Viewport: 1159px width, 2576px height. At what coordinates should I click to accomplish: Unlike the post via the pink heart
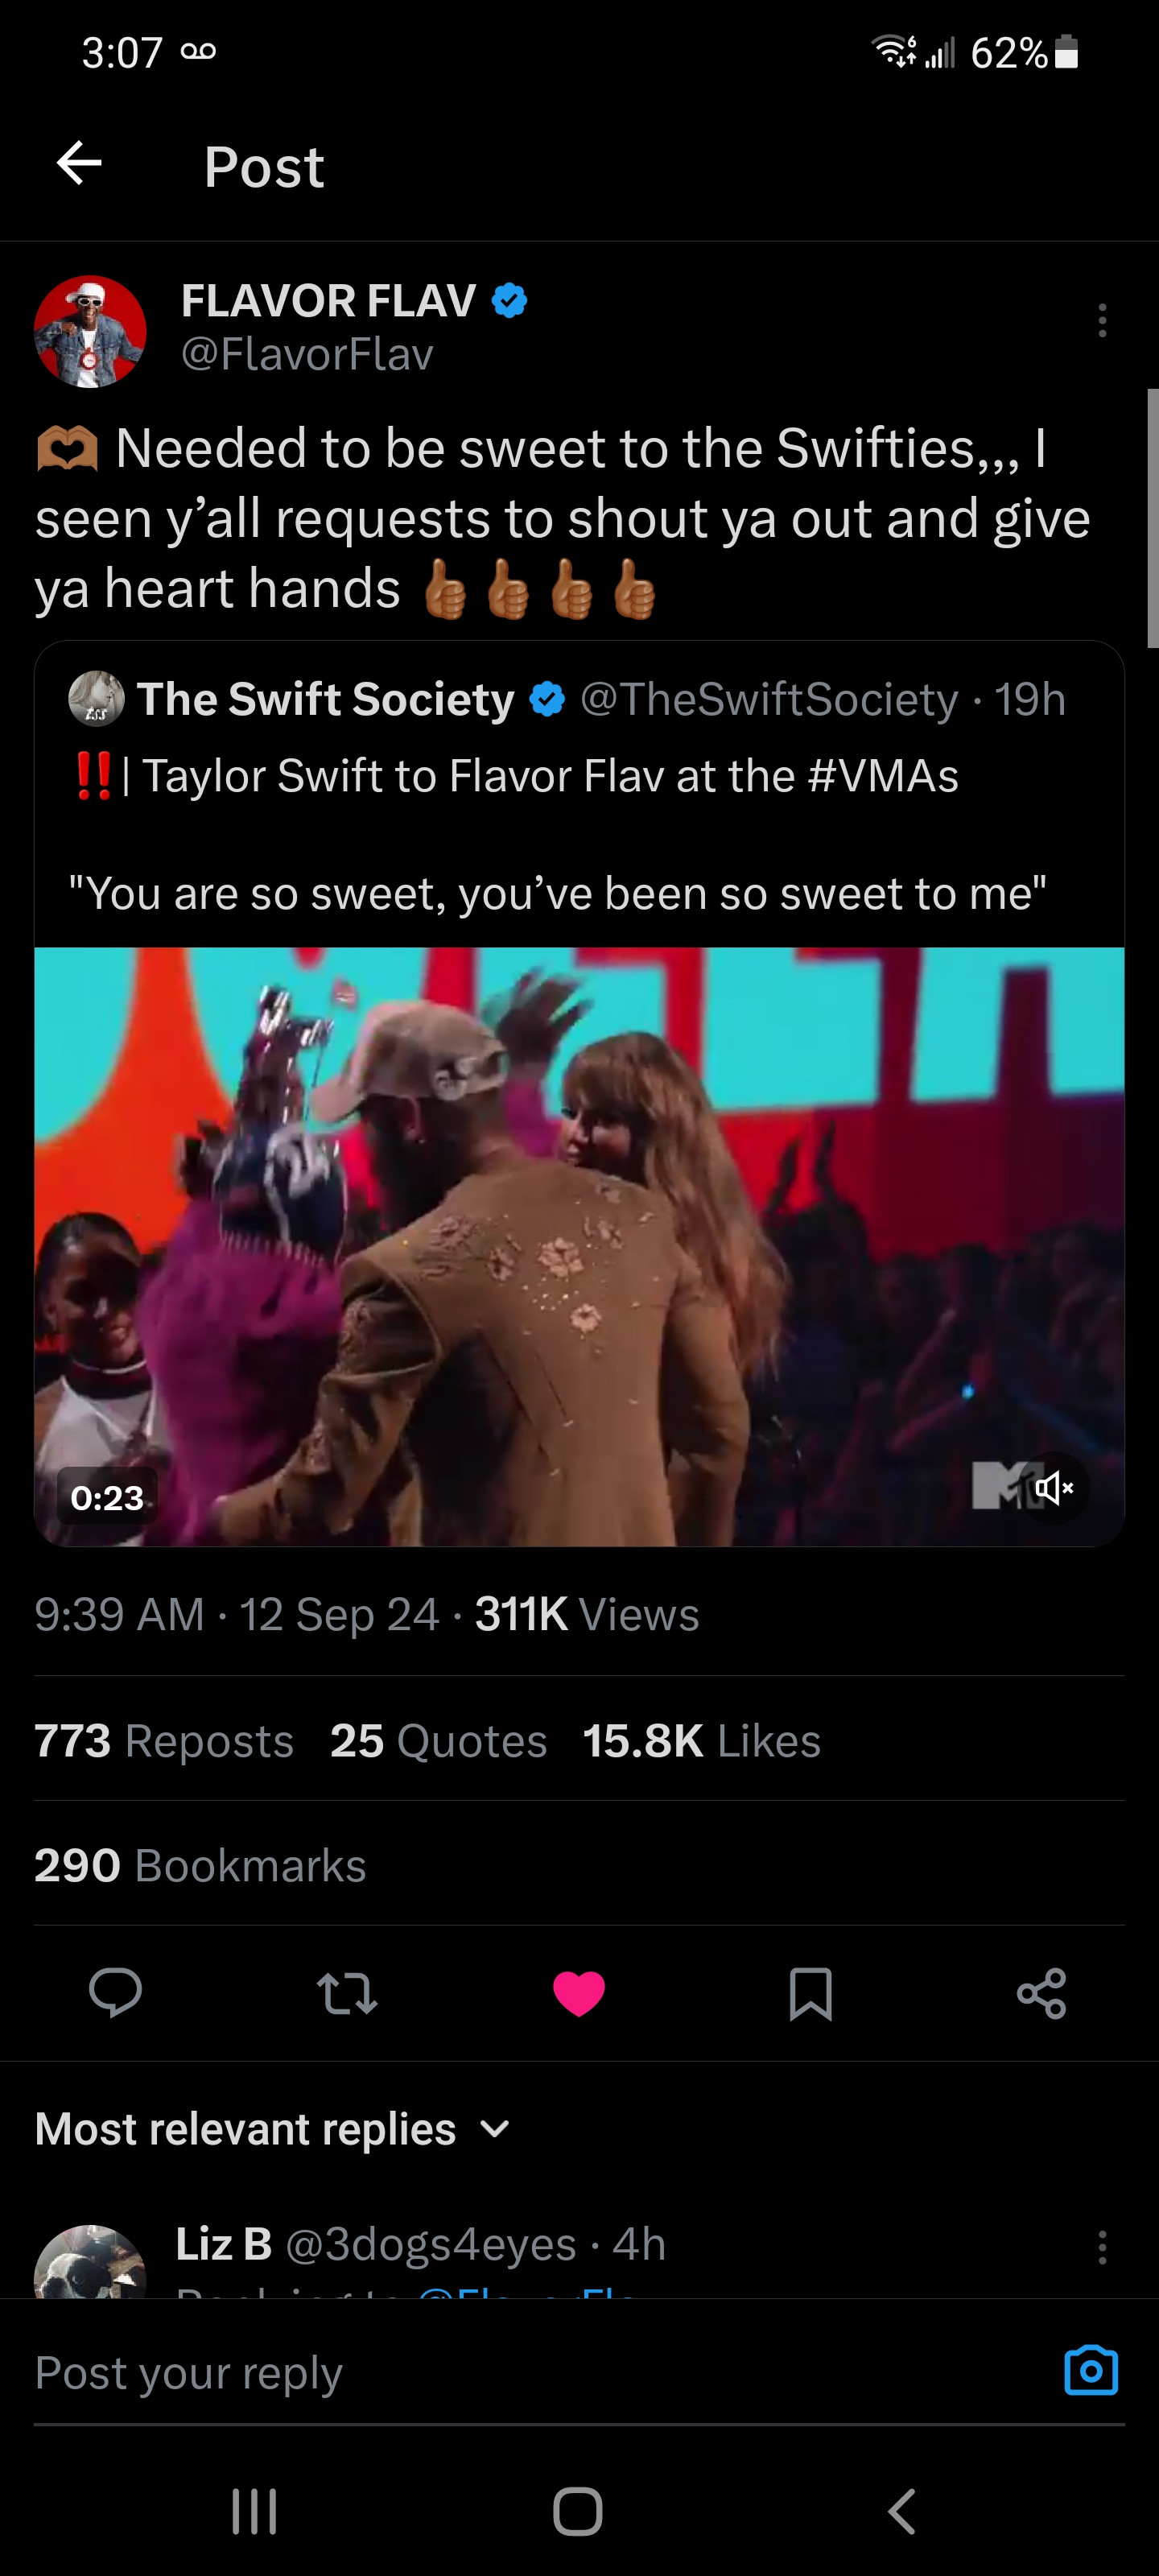point(579,1992)
